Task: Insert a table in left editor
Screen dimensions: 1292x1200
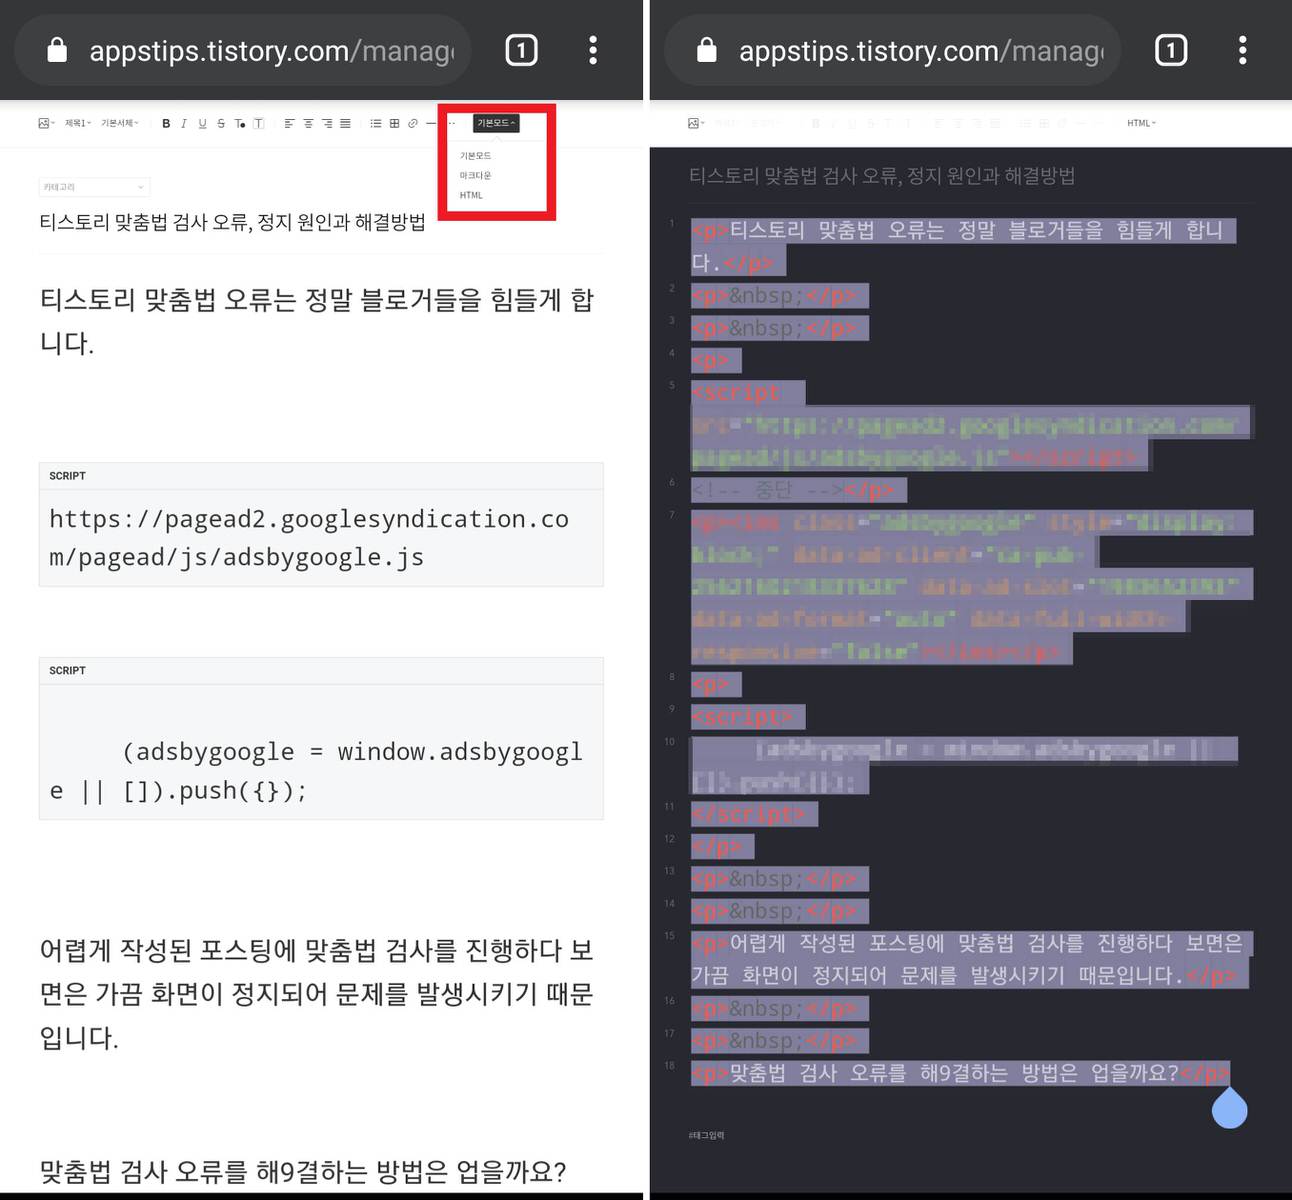Action: point(394,123)
